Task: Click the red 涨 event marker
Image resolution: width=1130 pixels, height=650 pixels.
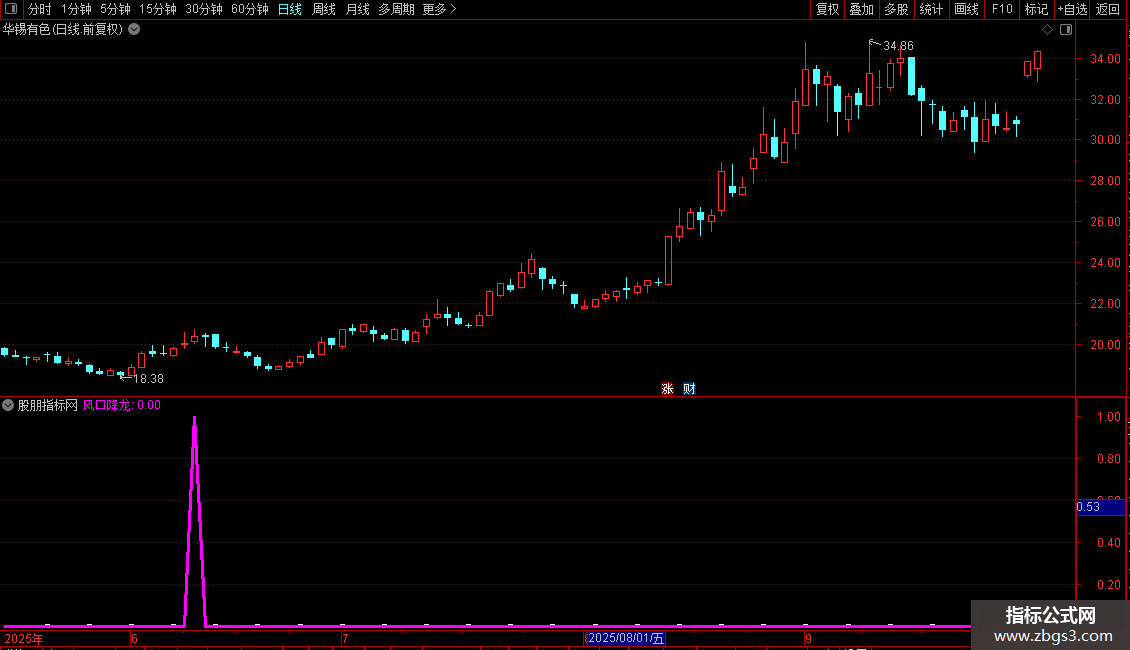Action: [x=667, y=388]
